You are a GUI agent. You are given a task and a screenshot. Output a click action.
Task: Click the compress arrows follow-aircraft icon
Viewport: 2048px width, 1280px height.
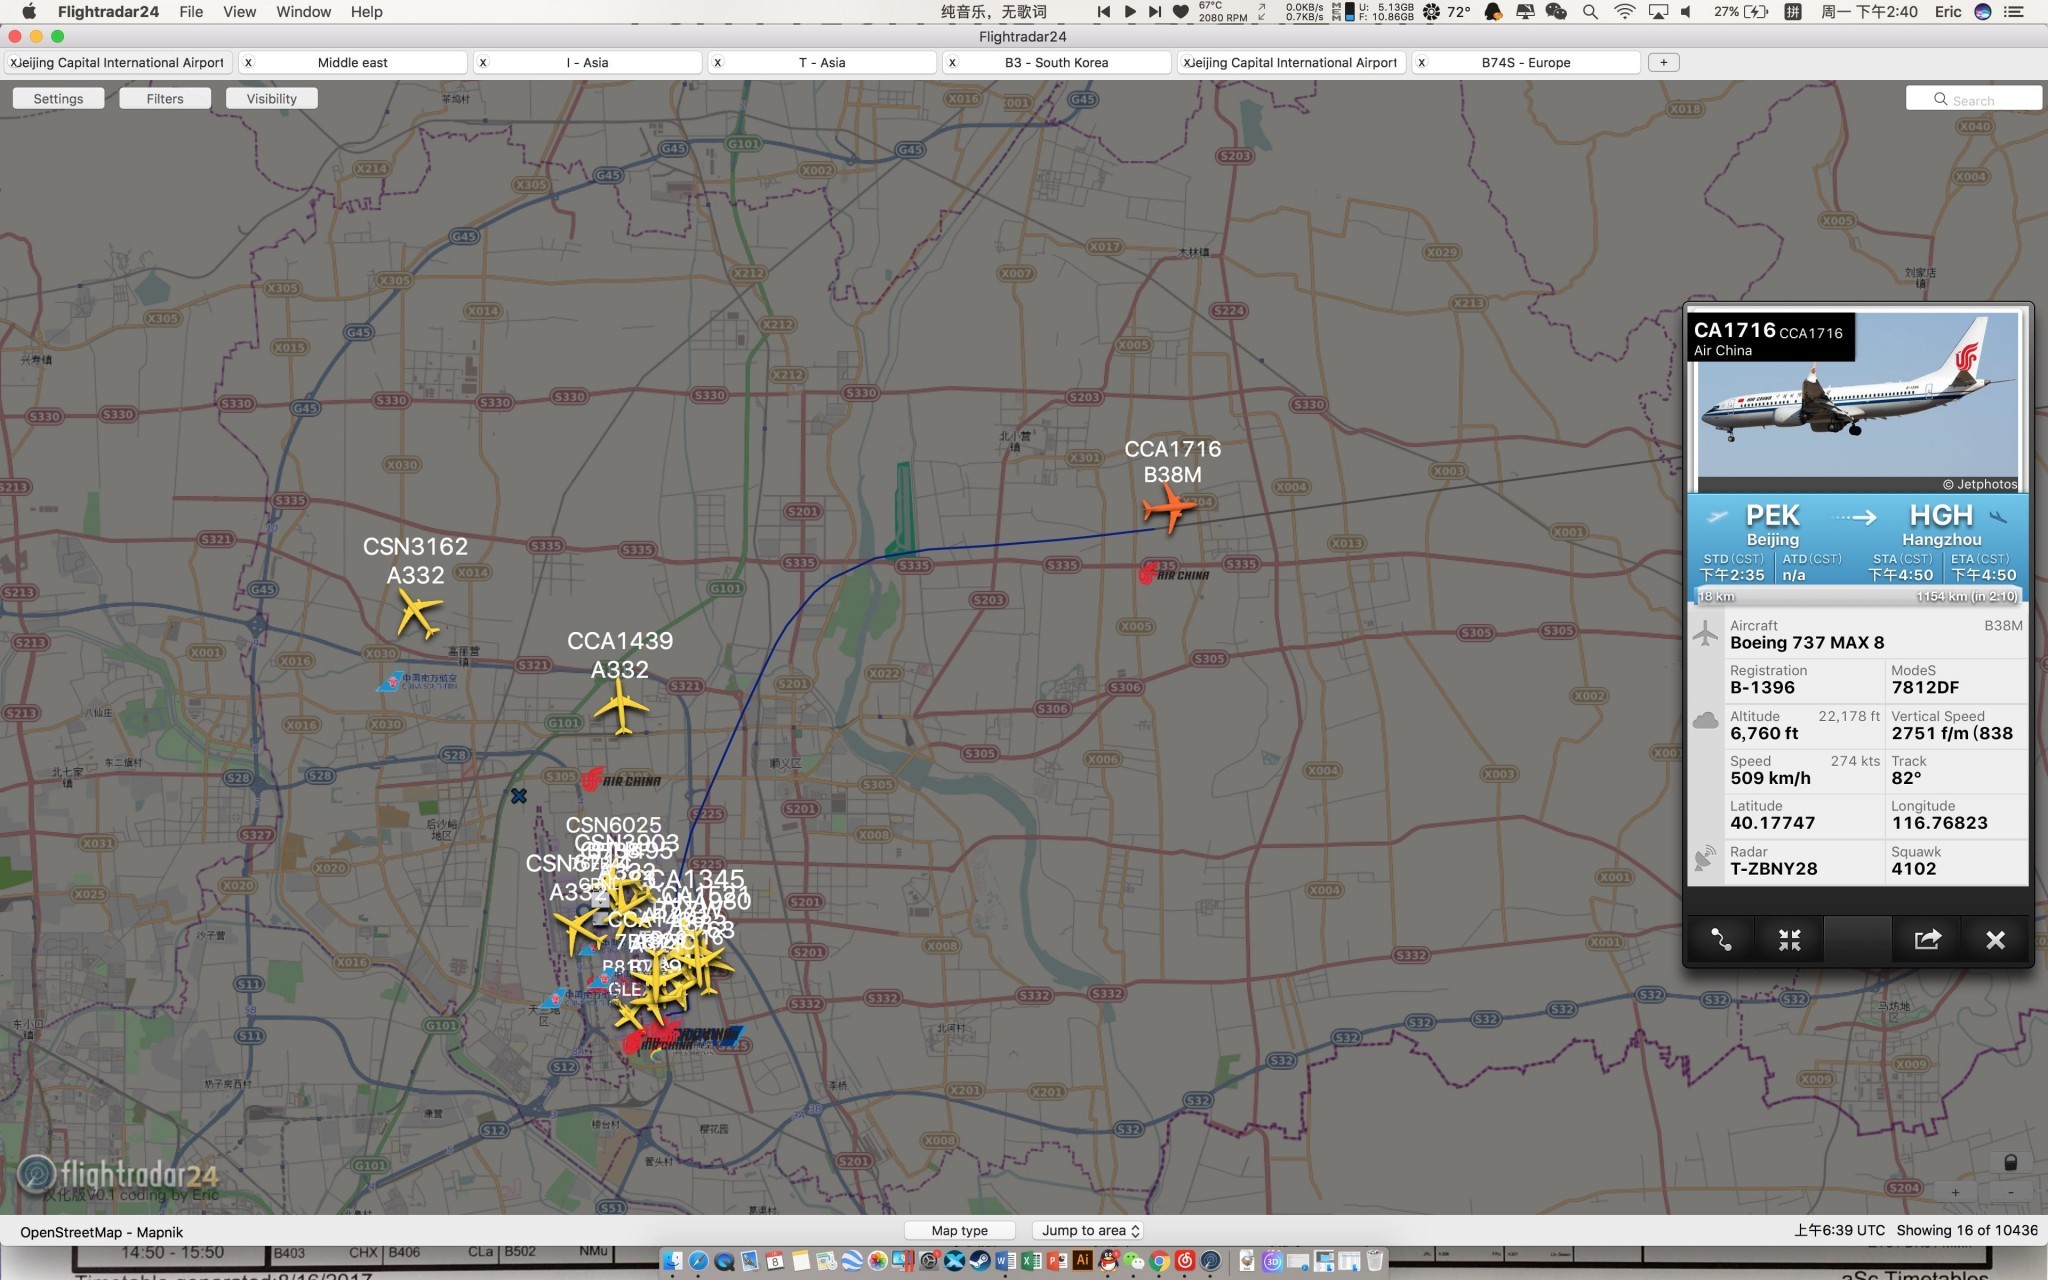tap(1789, 940)
